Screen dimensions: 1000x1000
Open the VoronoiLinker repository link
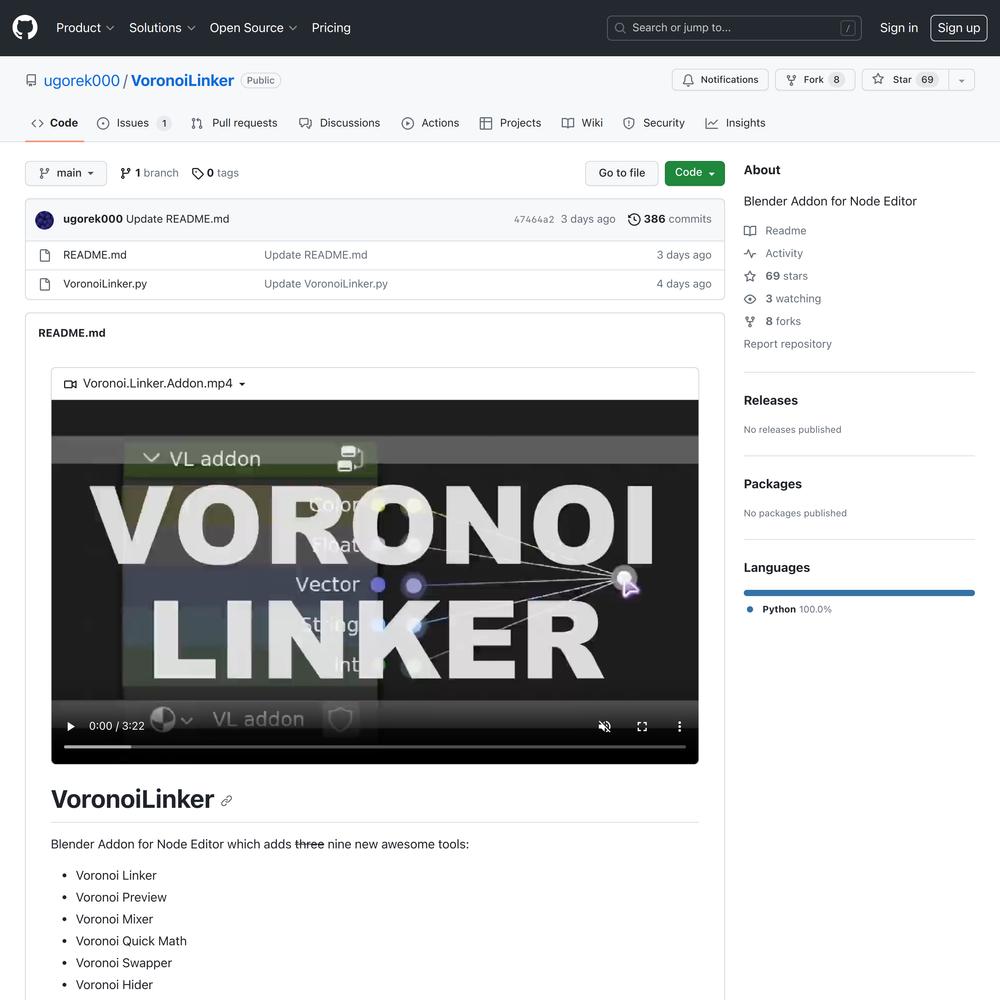click(x=182, y=80)
